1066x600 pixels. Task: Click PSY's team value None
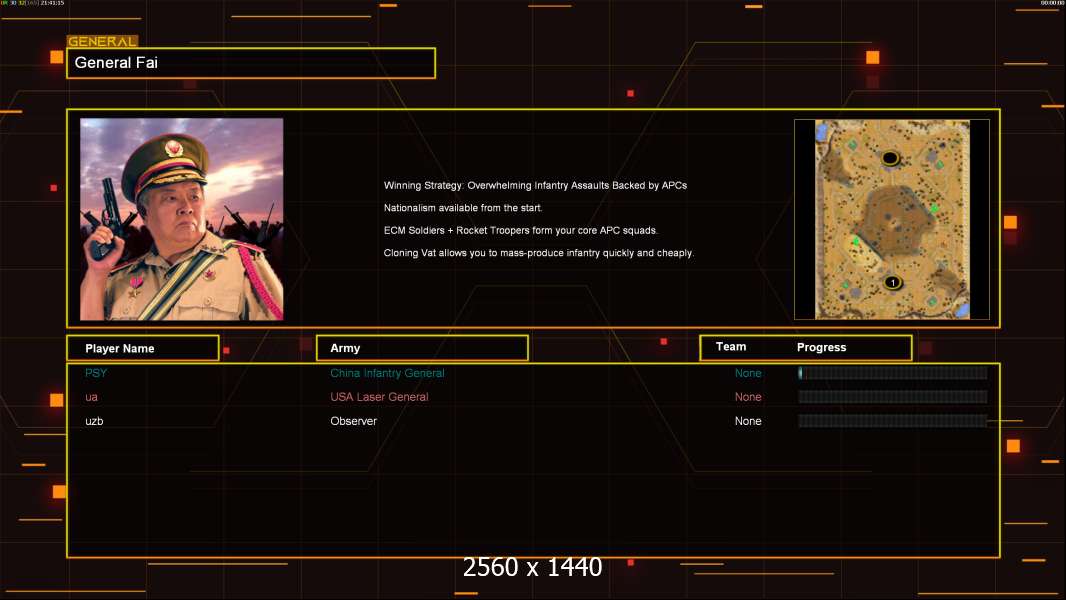(748, 373)
